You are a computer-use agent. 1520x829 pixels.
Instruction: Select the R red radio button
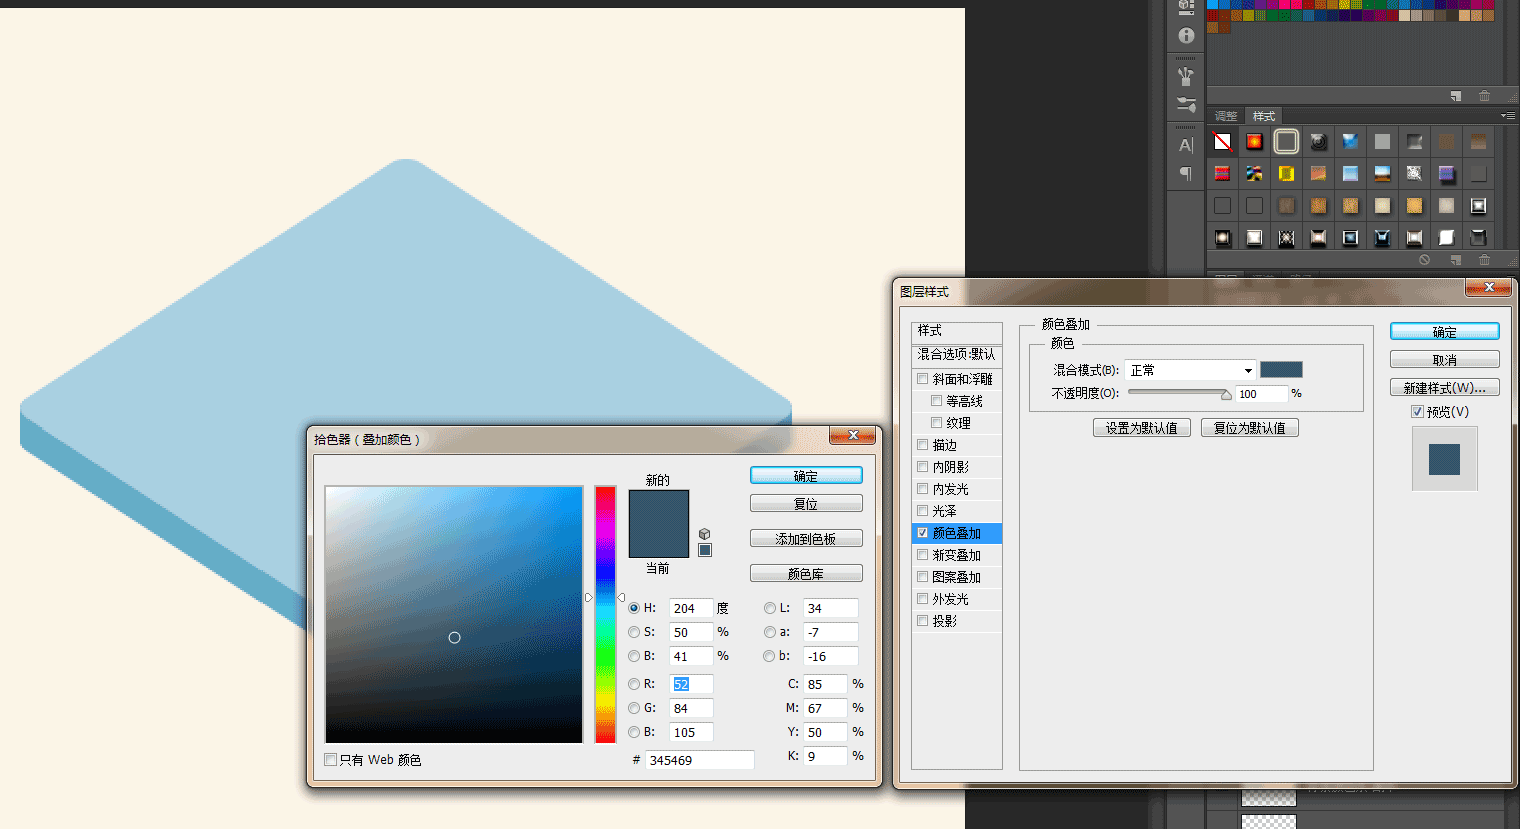pos(634,684)
